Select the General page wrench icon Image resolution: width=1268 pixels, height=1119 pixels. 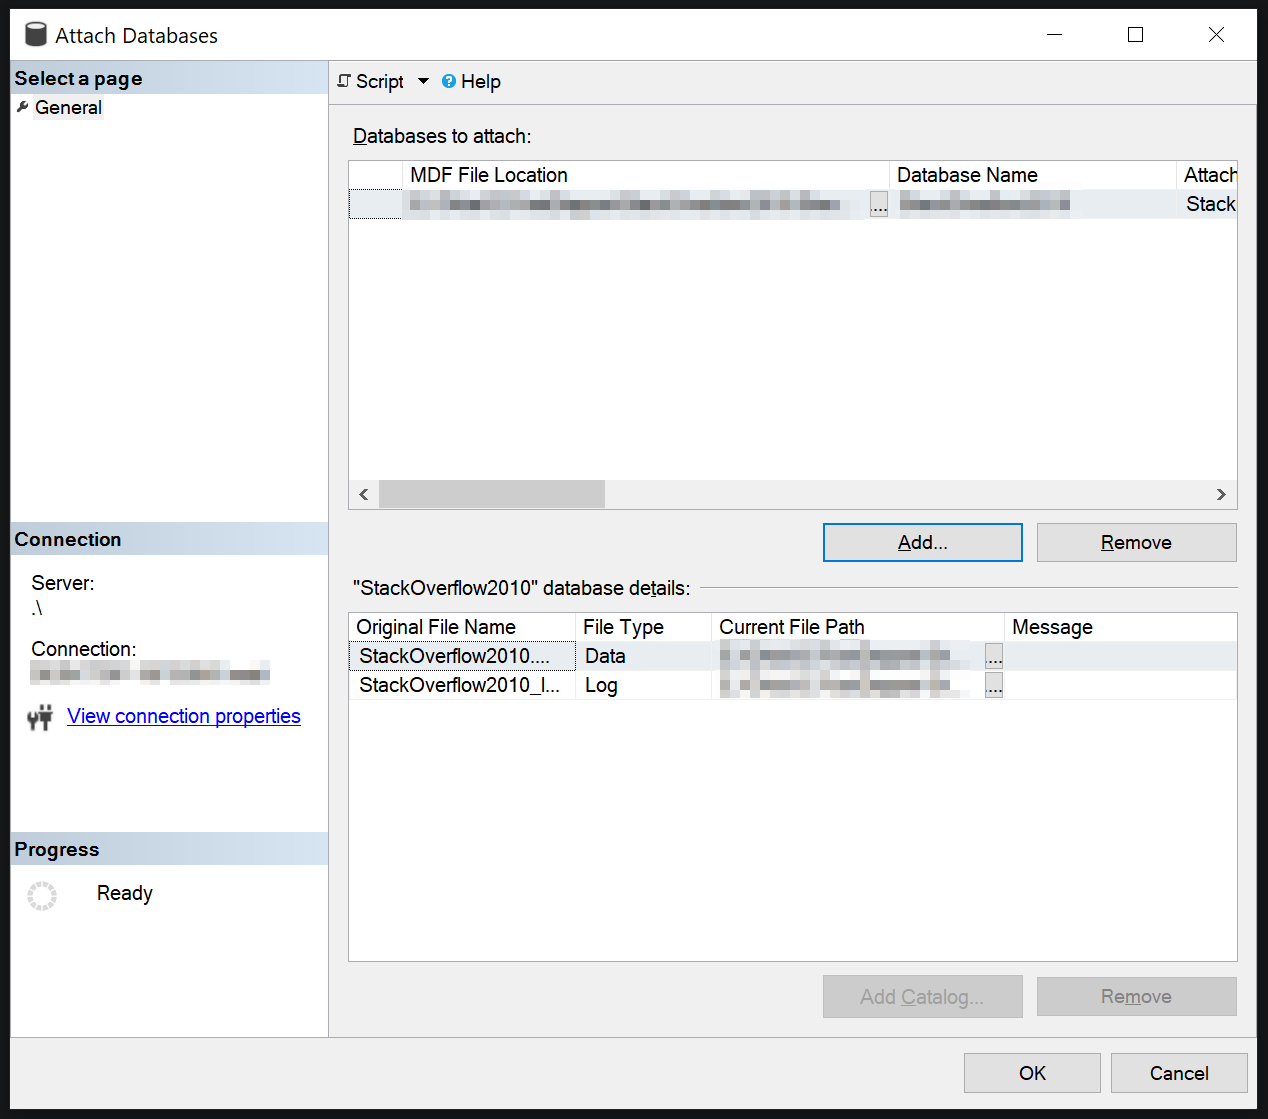23,107
